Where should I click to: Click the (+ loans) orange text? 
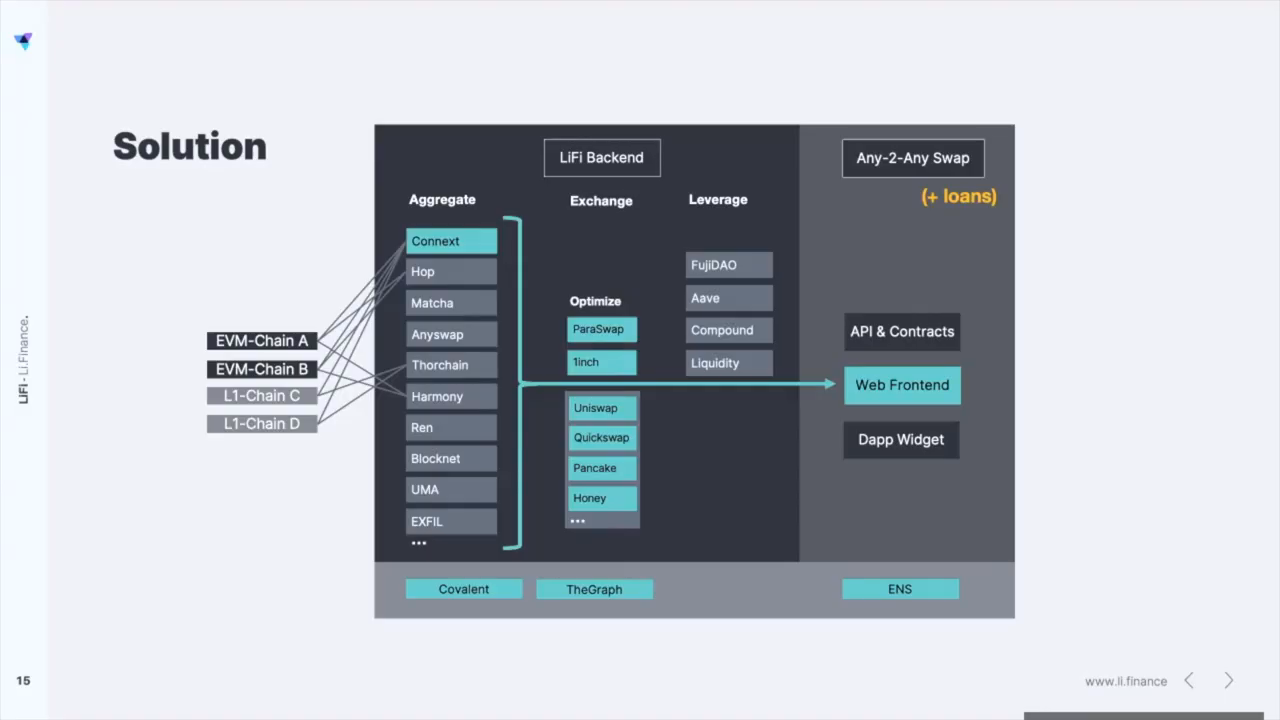(x=959, y=196)
